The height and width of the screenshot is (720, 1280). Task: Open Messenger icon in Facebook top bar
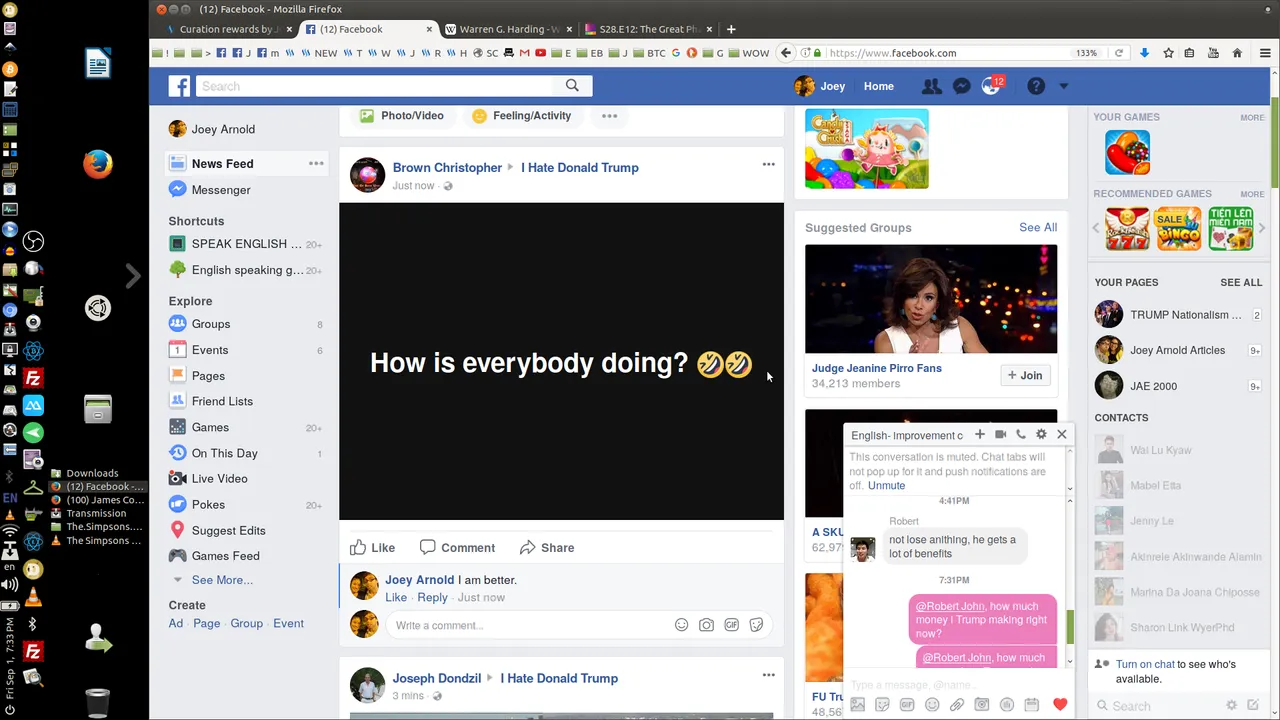pyautogui.click(x=961, y=86)
